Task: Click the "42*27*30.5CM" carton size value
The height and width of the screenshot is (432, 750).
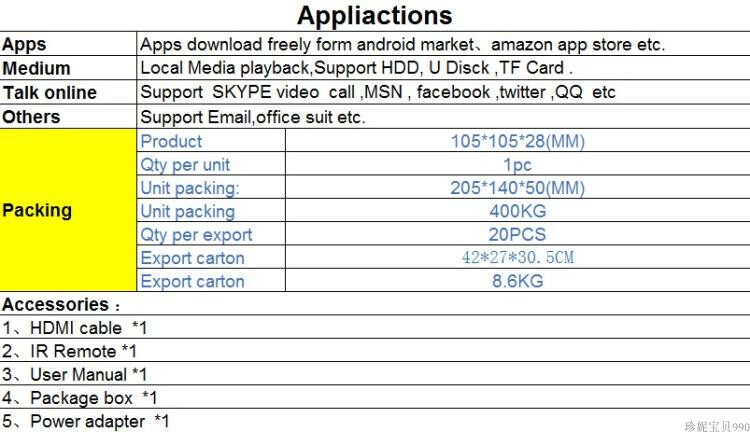Action: 517,258
